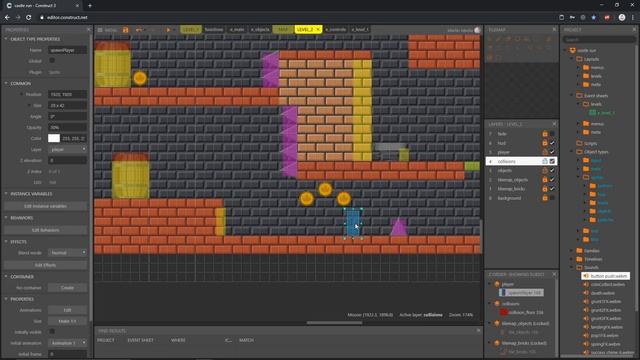Click the green e_level_1 event sheet icon
This screenshot has height=360, width=640.
pos(593,113)
